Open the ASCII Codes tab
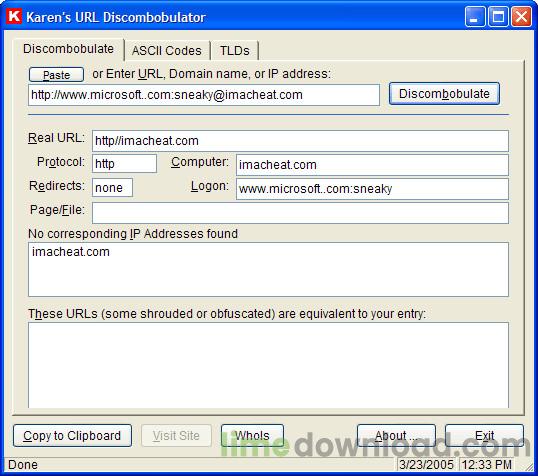 (x=167, y=51)
